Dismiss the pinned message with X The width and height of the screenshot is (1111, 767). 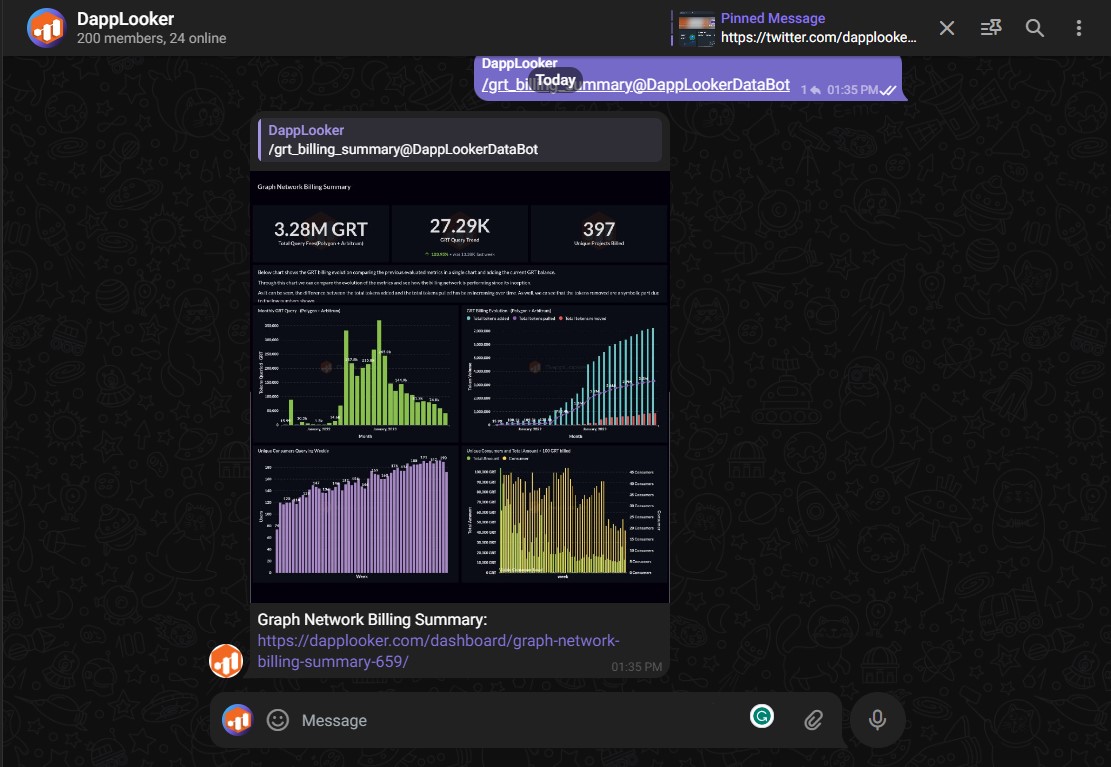(947, 28)
